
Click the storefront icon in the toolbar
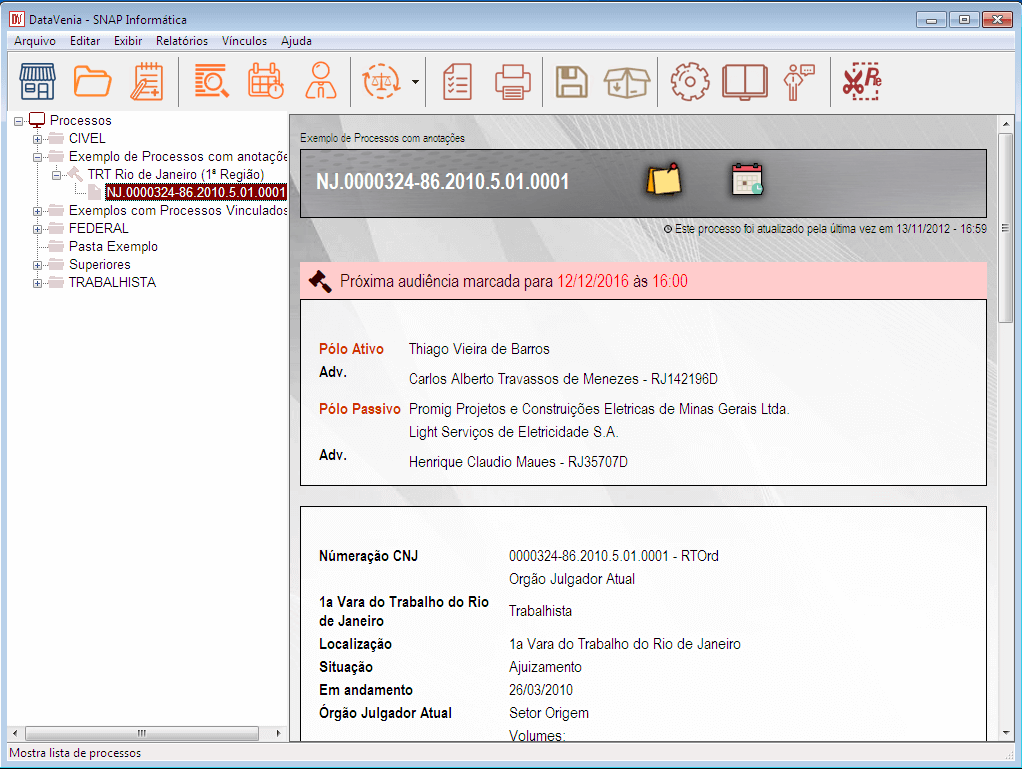click(x=38, y=82)
